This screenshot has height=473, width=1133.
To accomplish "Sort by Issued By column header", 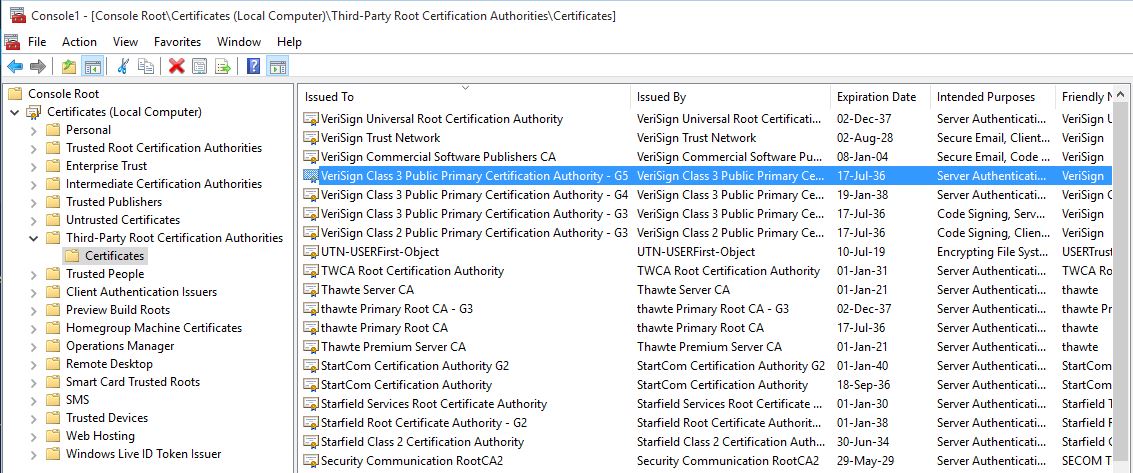I will pos(731,97).
